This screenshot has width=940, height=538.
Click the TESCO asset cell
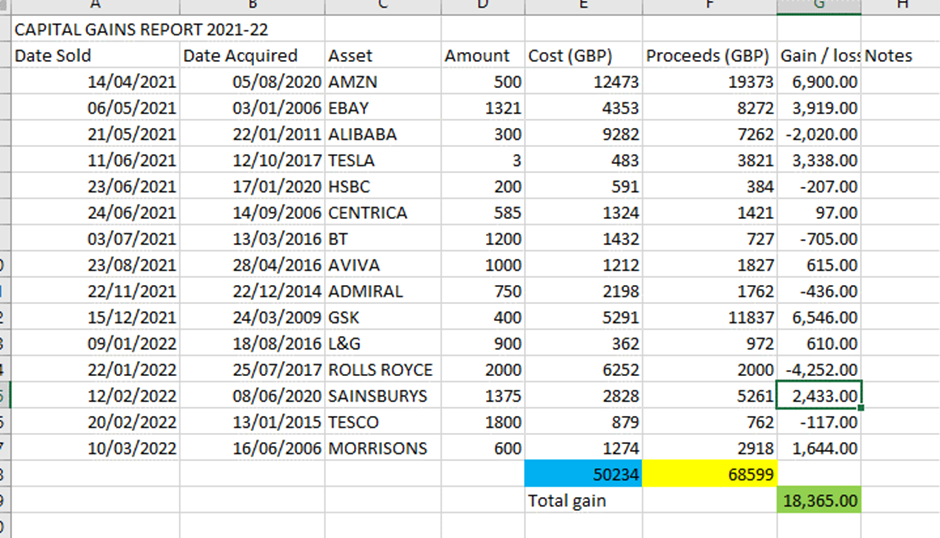[383, 422]
